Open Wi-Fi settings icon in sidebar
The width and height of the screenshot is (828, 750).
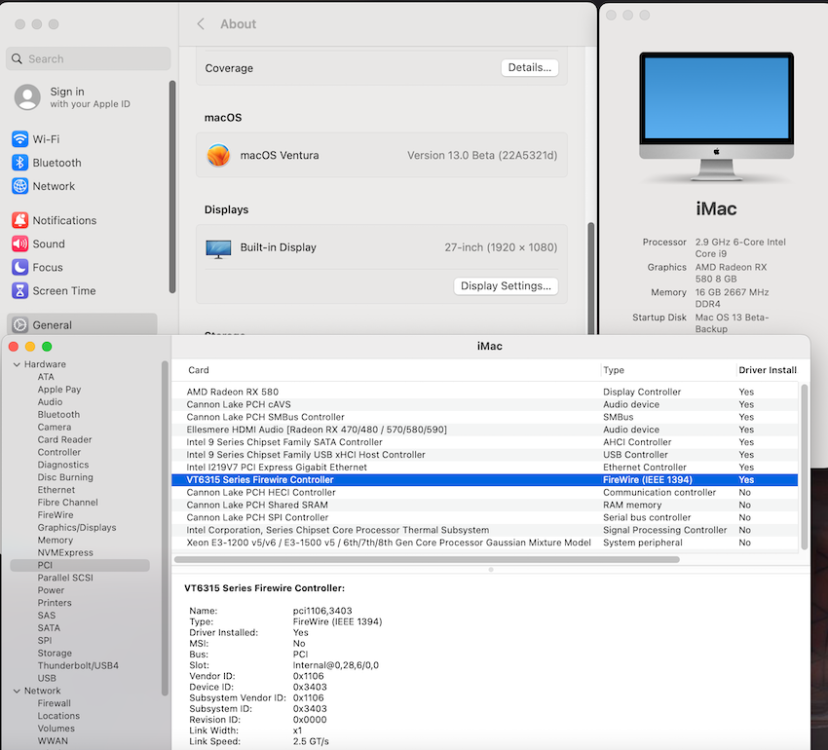coord(20,139)
